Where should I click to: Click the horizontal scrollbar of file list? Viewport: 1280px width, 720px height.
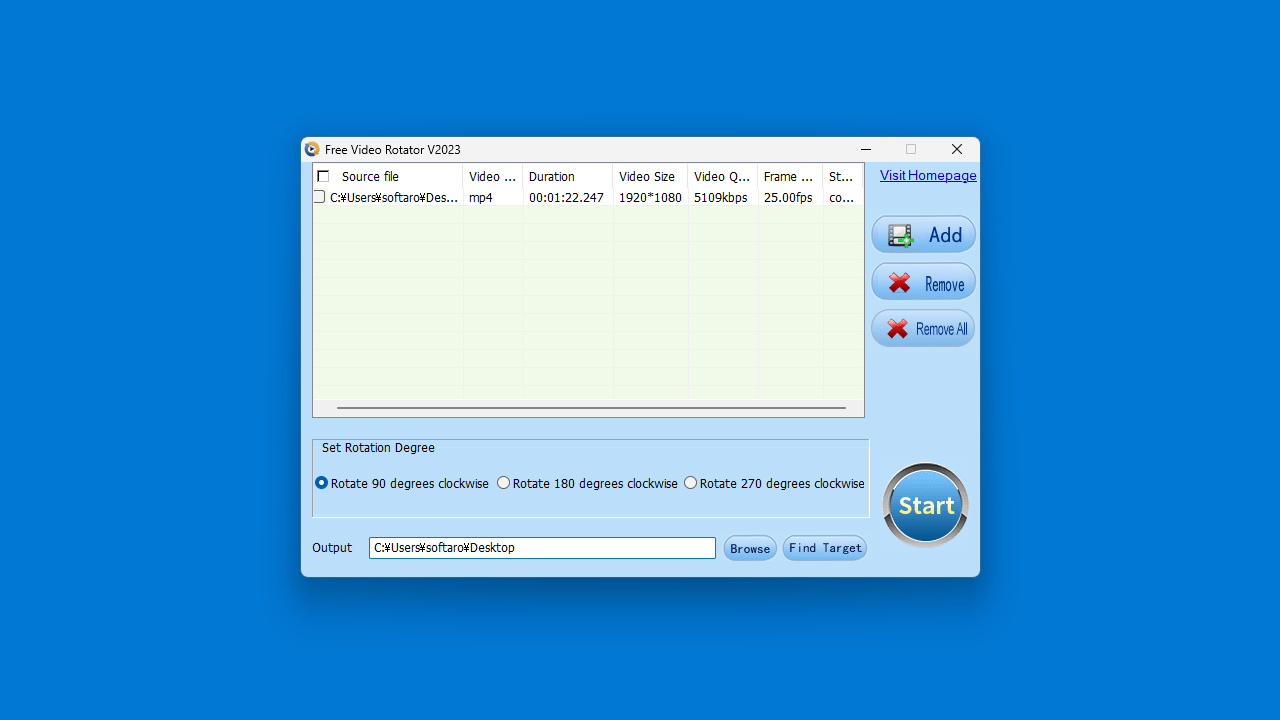[x=591, y=408]
